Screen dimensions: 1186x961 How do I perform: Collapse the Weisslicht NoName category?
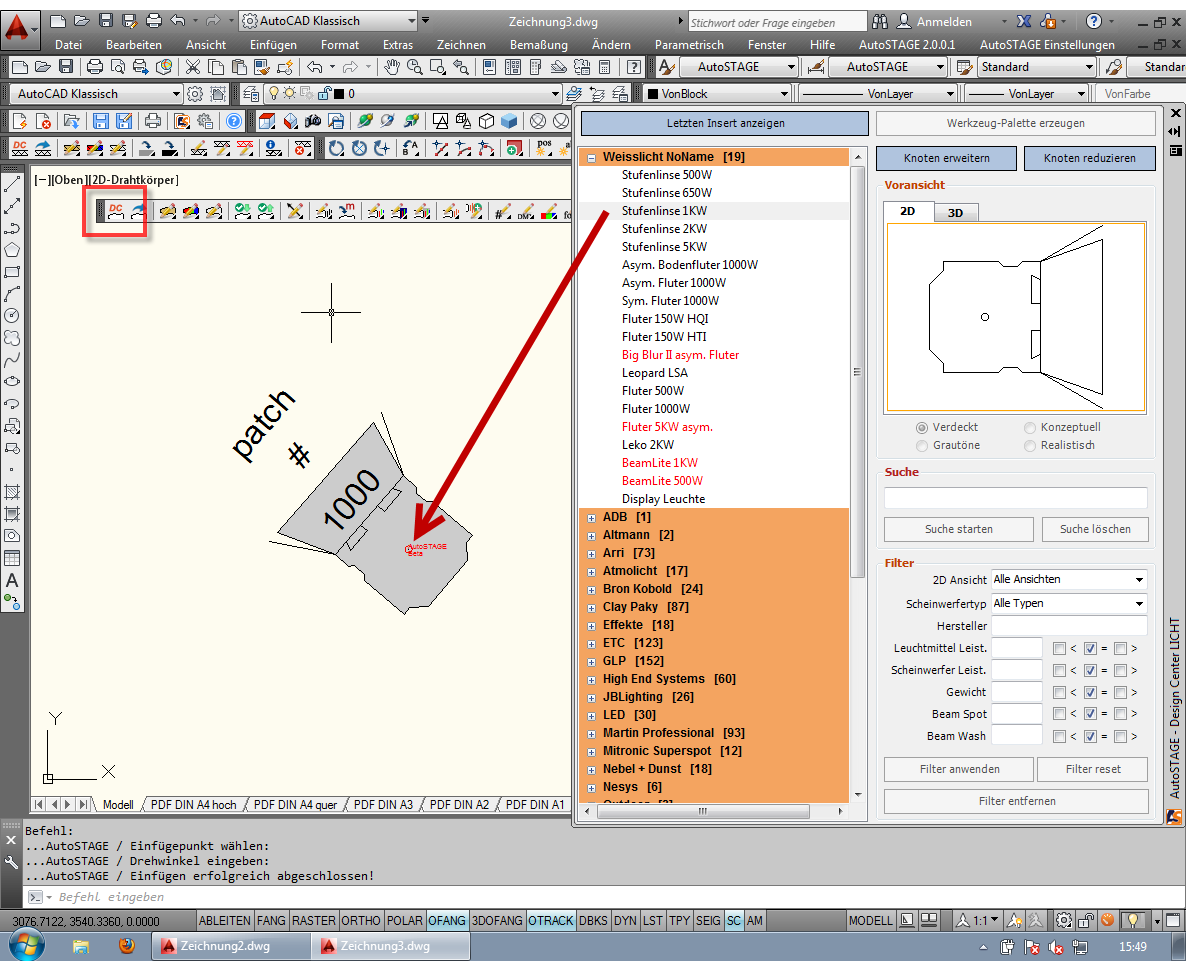coord(592,157)
